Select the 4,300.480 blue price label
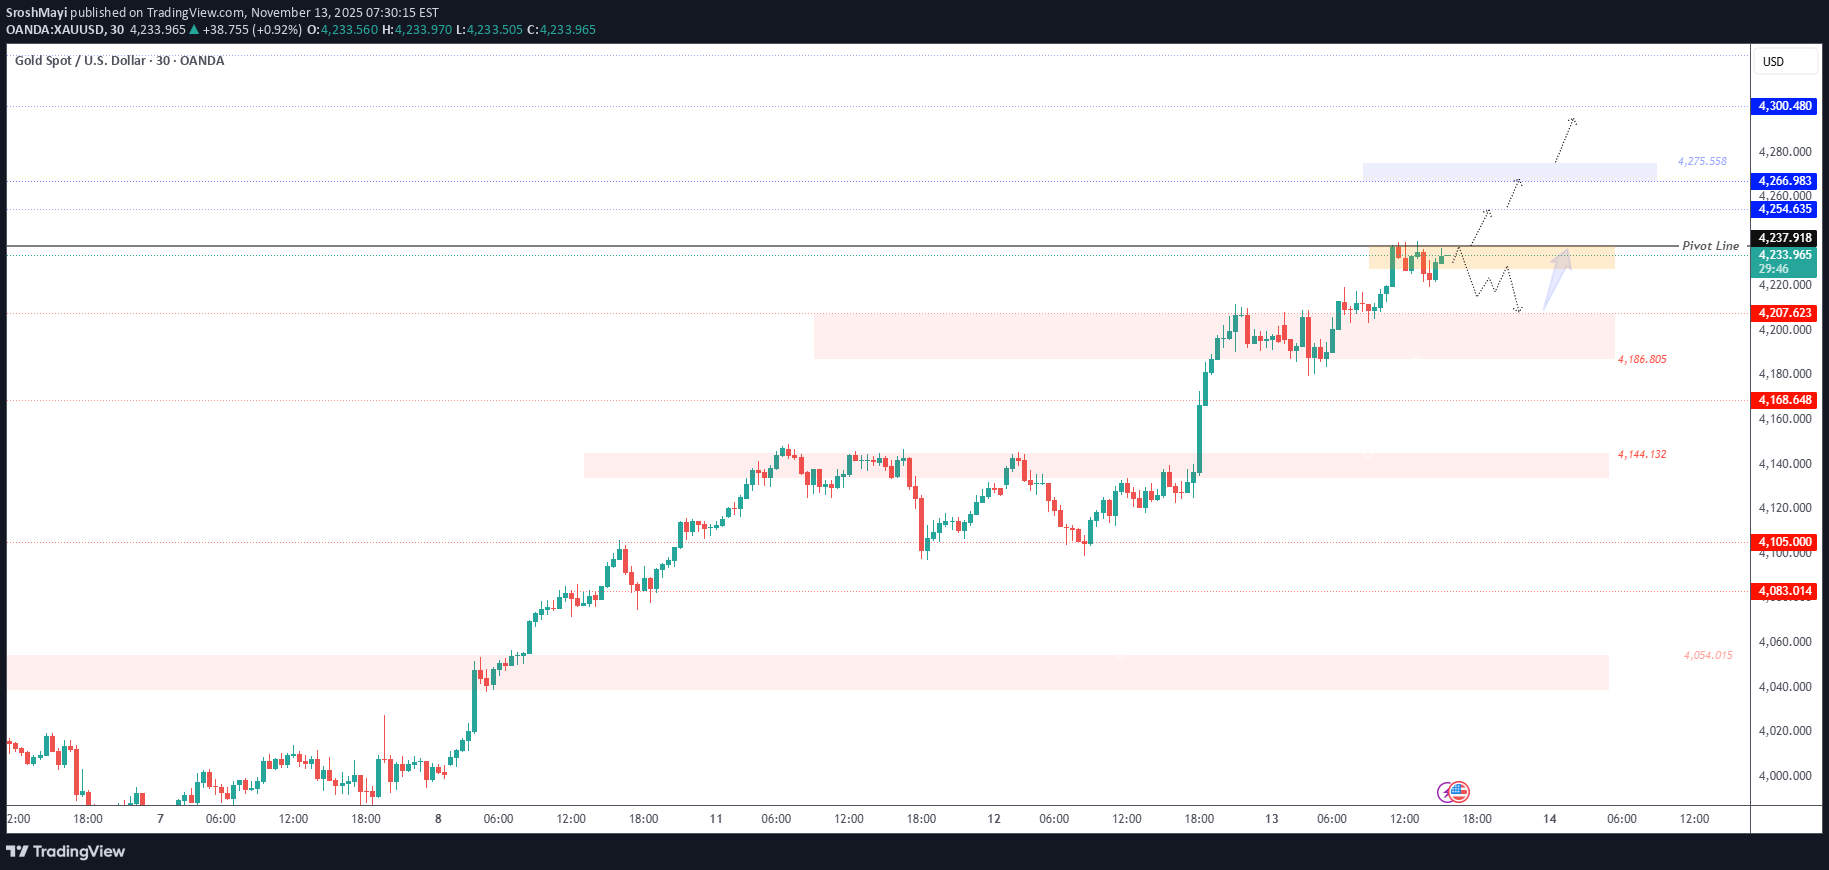 coord(1784,106)
